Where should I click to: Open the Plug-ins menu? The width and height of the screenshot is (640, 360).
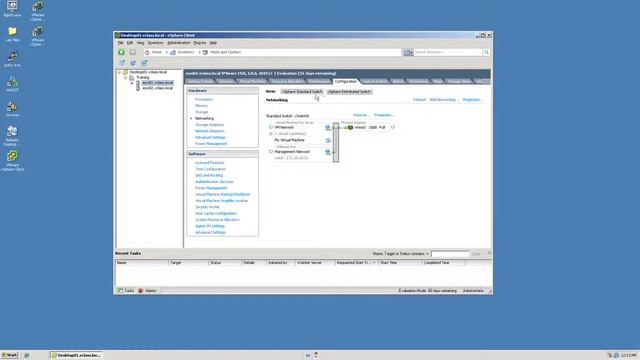point(200,43)
